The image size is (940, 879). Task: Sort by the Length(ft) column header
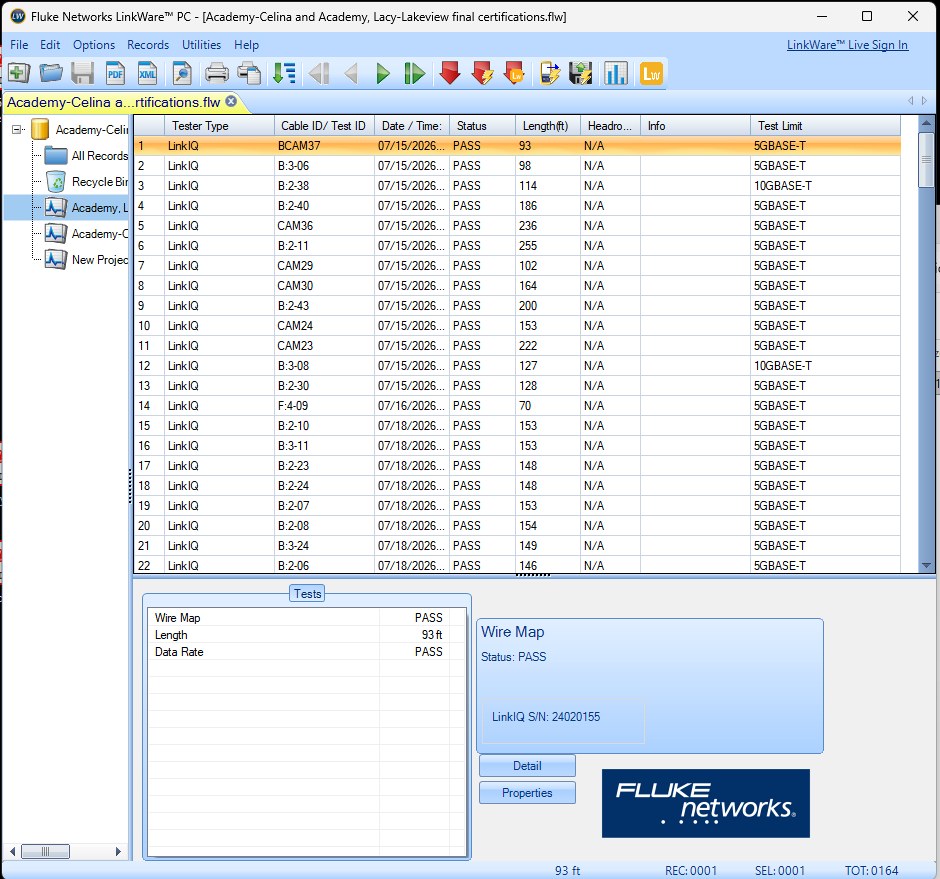pyautogui.click(x=546, y=126)
